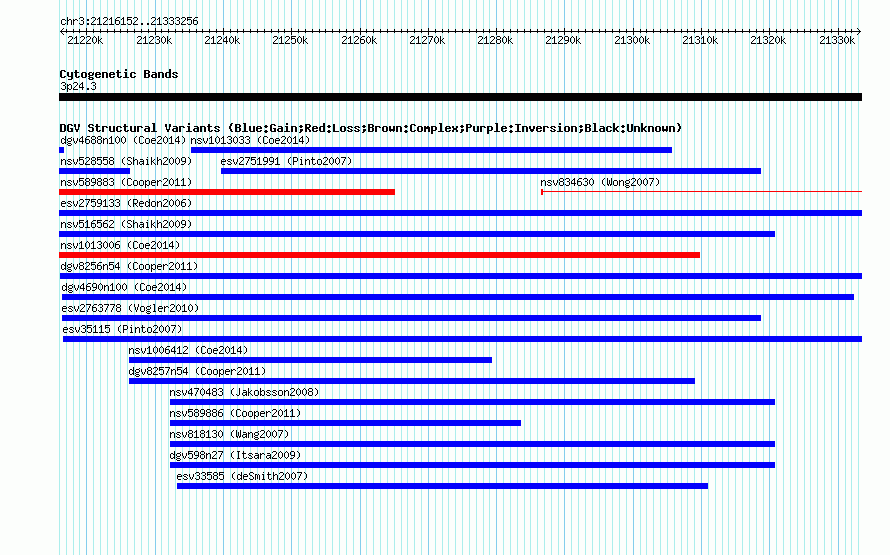Open the dgv4690n100 (Coe2014) variant
The image size is (890, 555).
[124, 287]
